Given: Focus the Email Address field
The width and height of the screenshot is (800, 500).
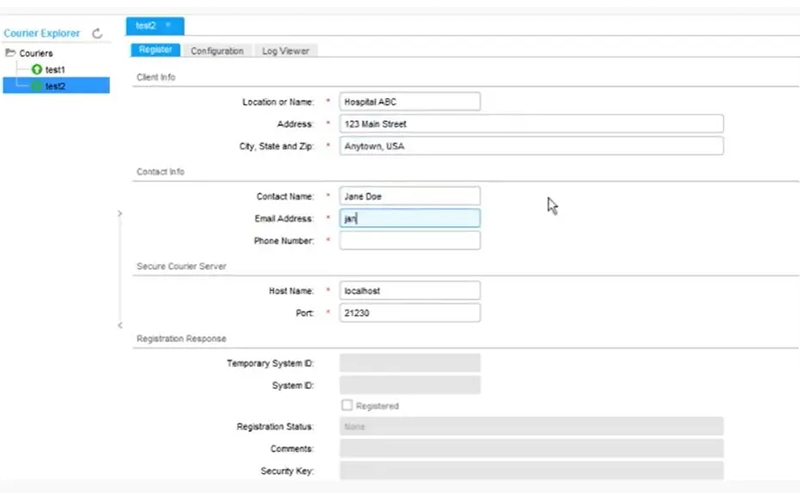Looking at the screenshot, I should tap(410, 218).
